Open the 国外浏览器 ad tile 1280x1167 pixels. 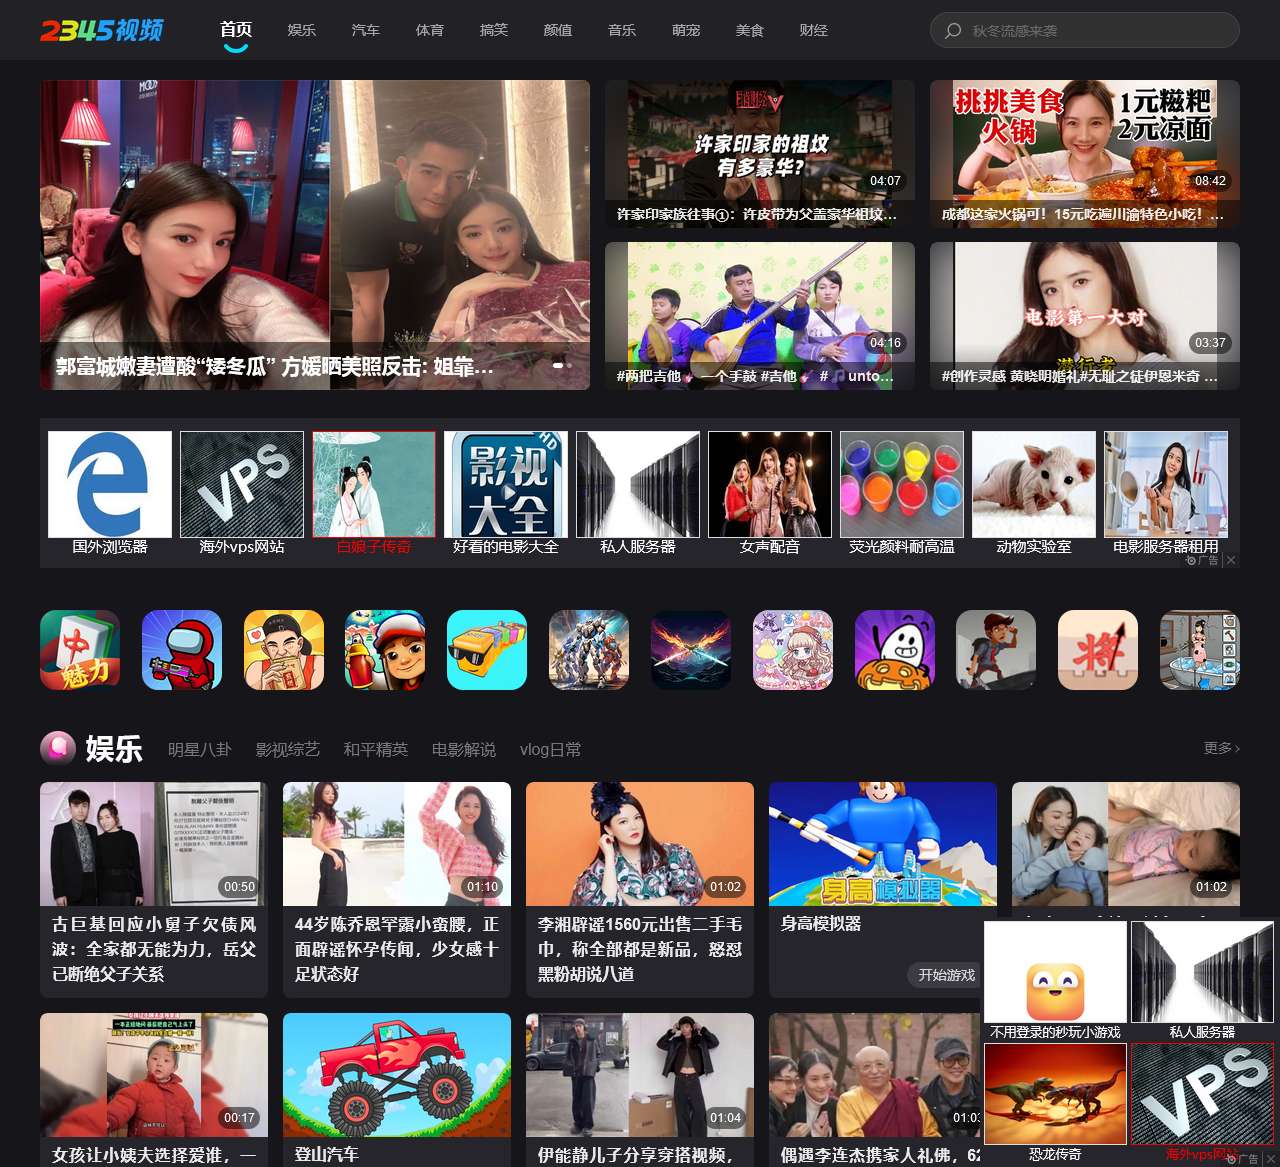[110, 493]
